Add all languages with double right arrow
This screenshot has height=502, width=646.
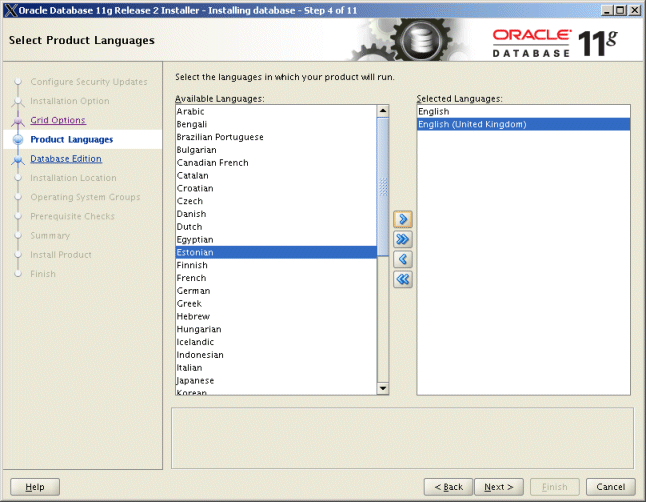(403, 239)
